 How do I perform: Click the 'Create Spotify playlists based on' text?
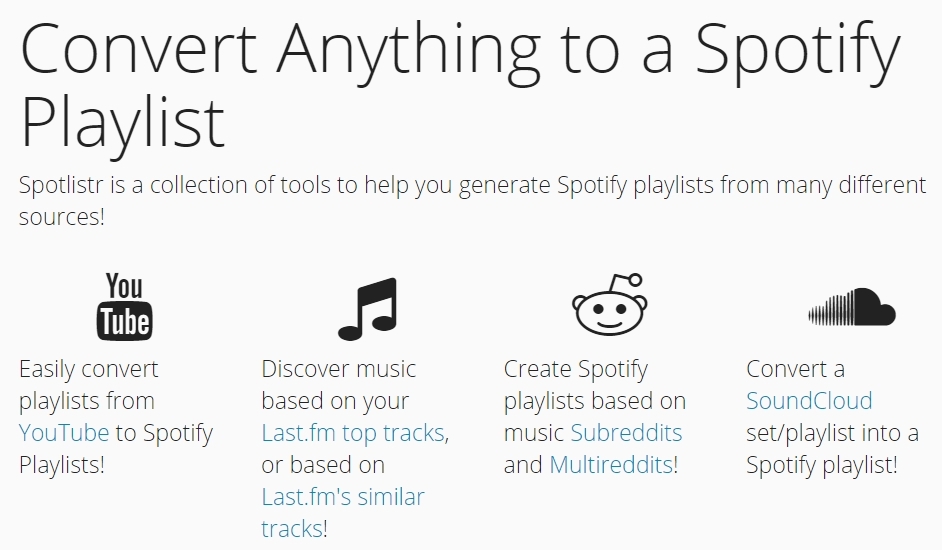click(x=594, y=385)
